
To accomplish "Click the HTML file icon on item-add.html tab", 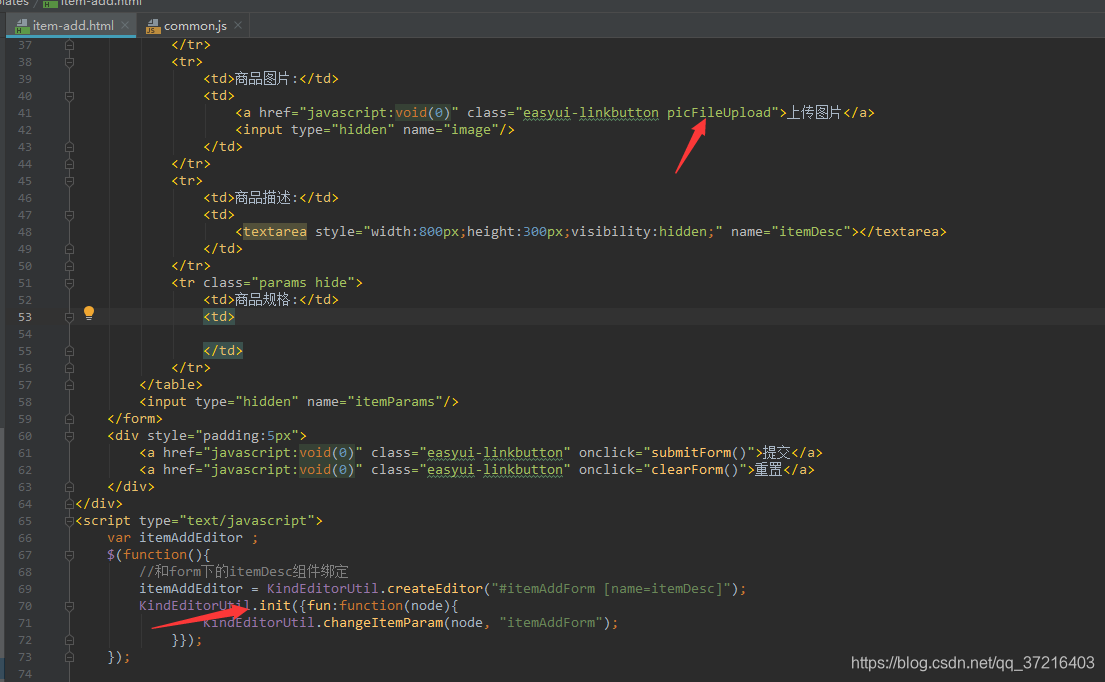I will pos(22,26).
